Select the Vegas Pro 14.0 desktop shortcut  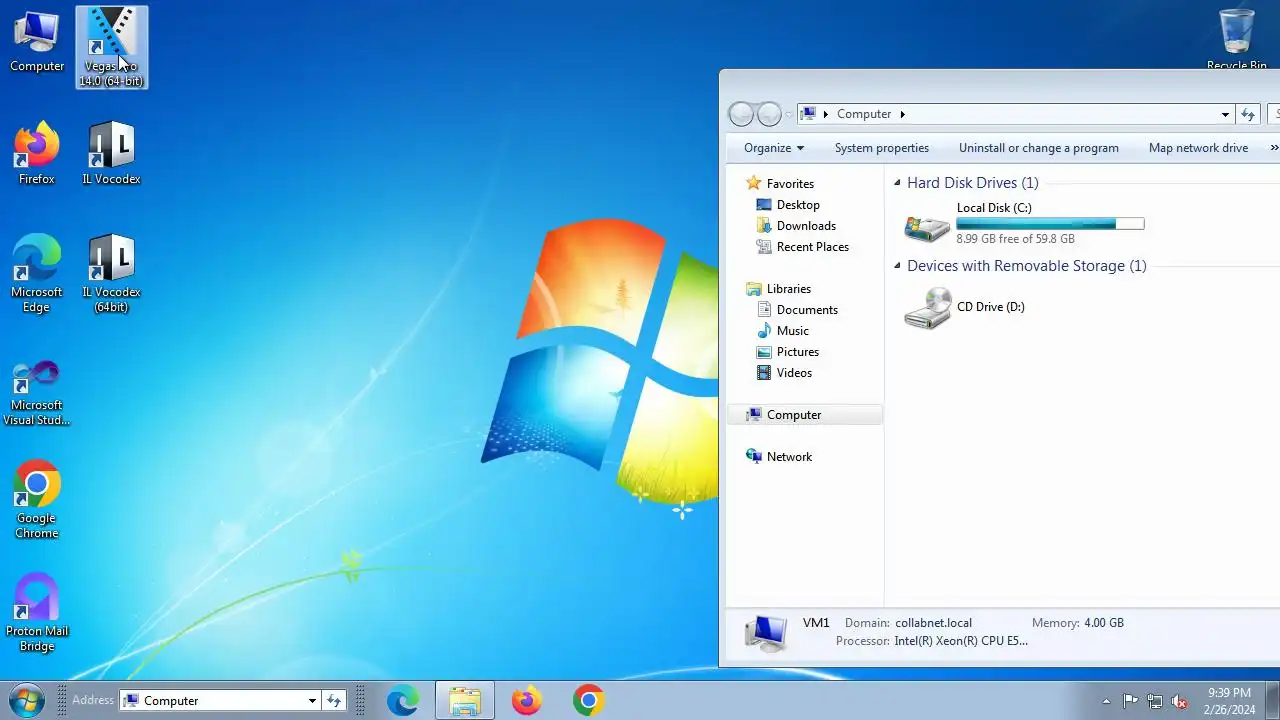tap(111, 47)
